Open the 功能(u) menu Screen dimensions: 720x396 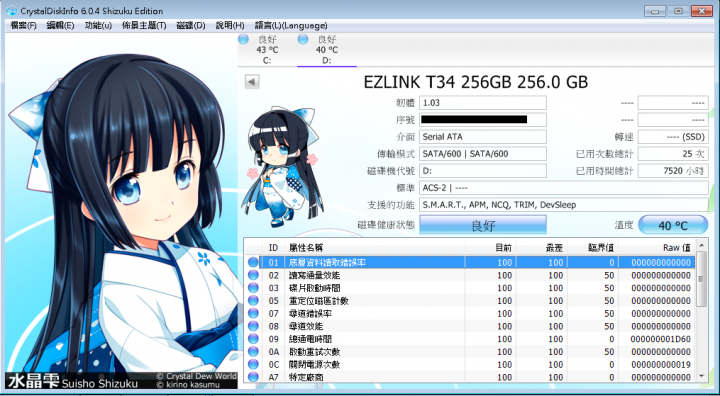pyautogui.click(x=98, y=26)
